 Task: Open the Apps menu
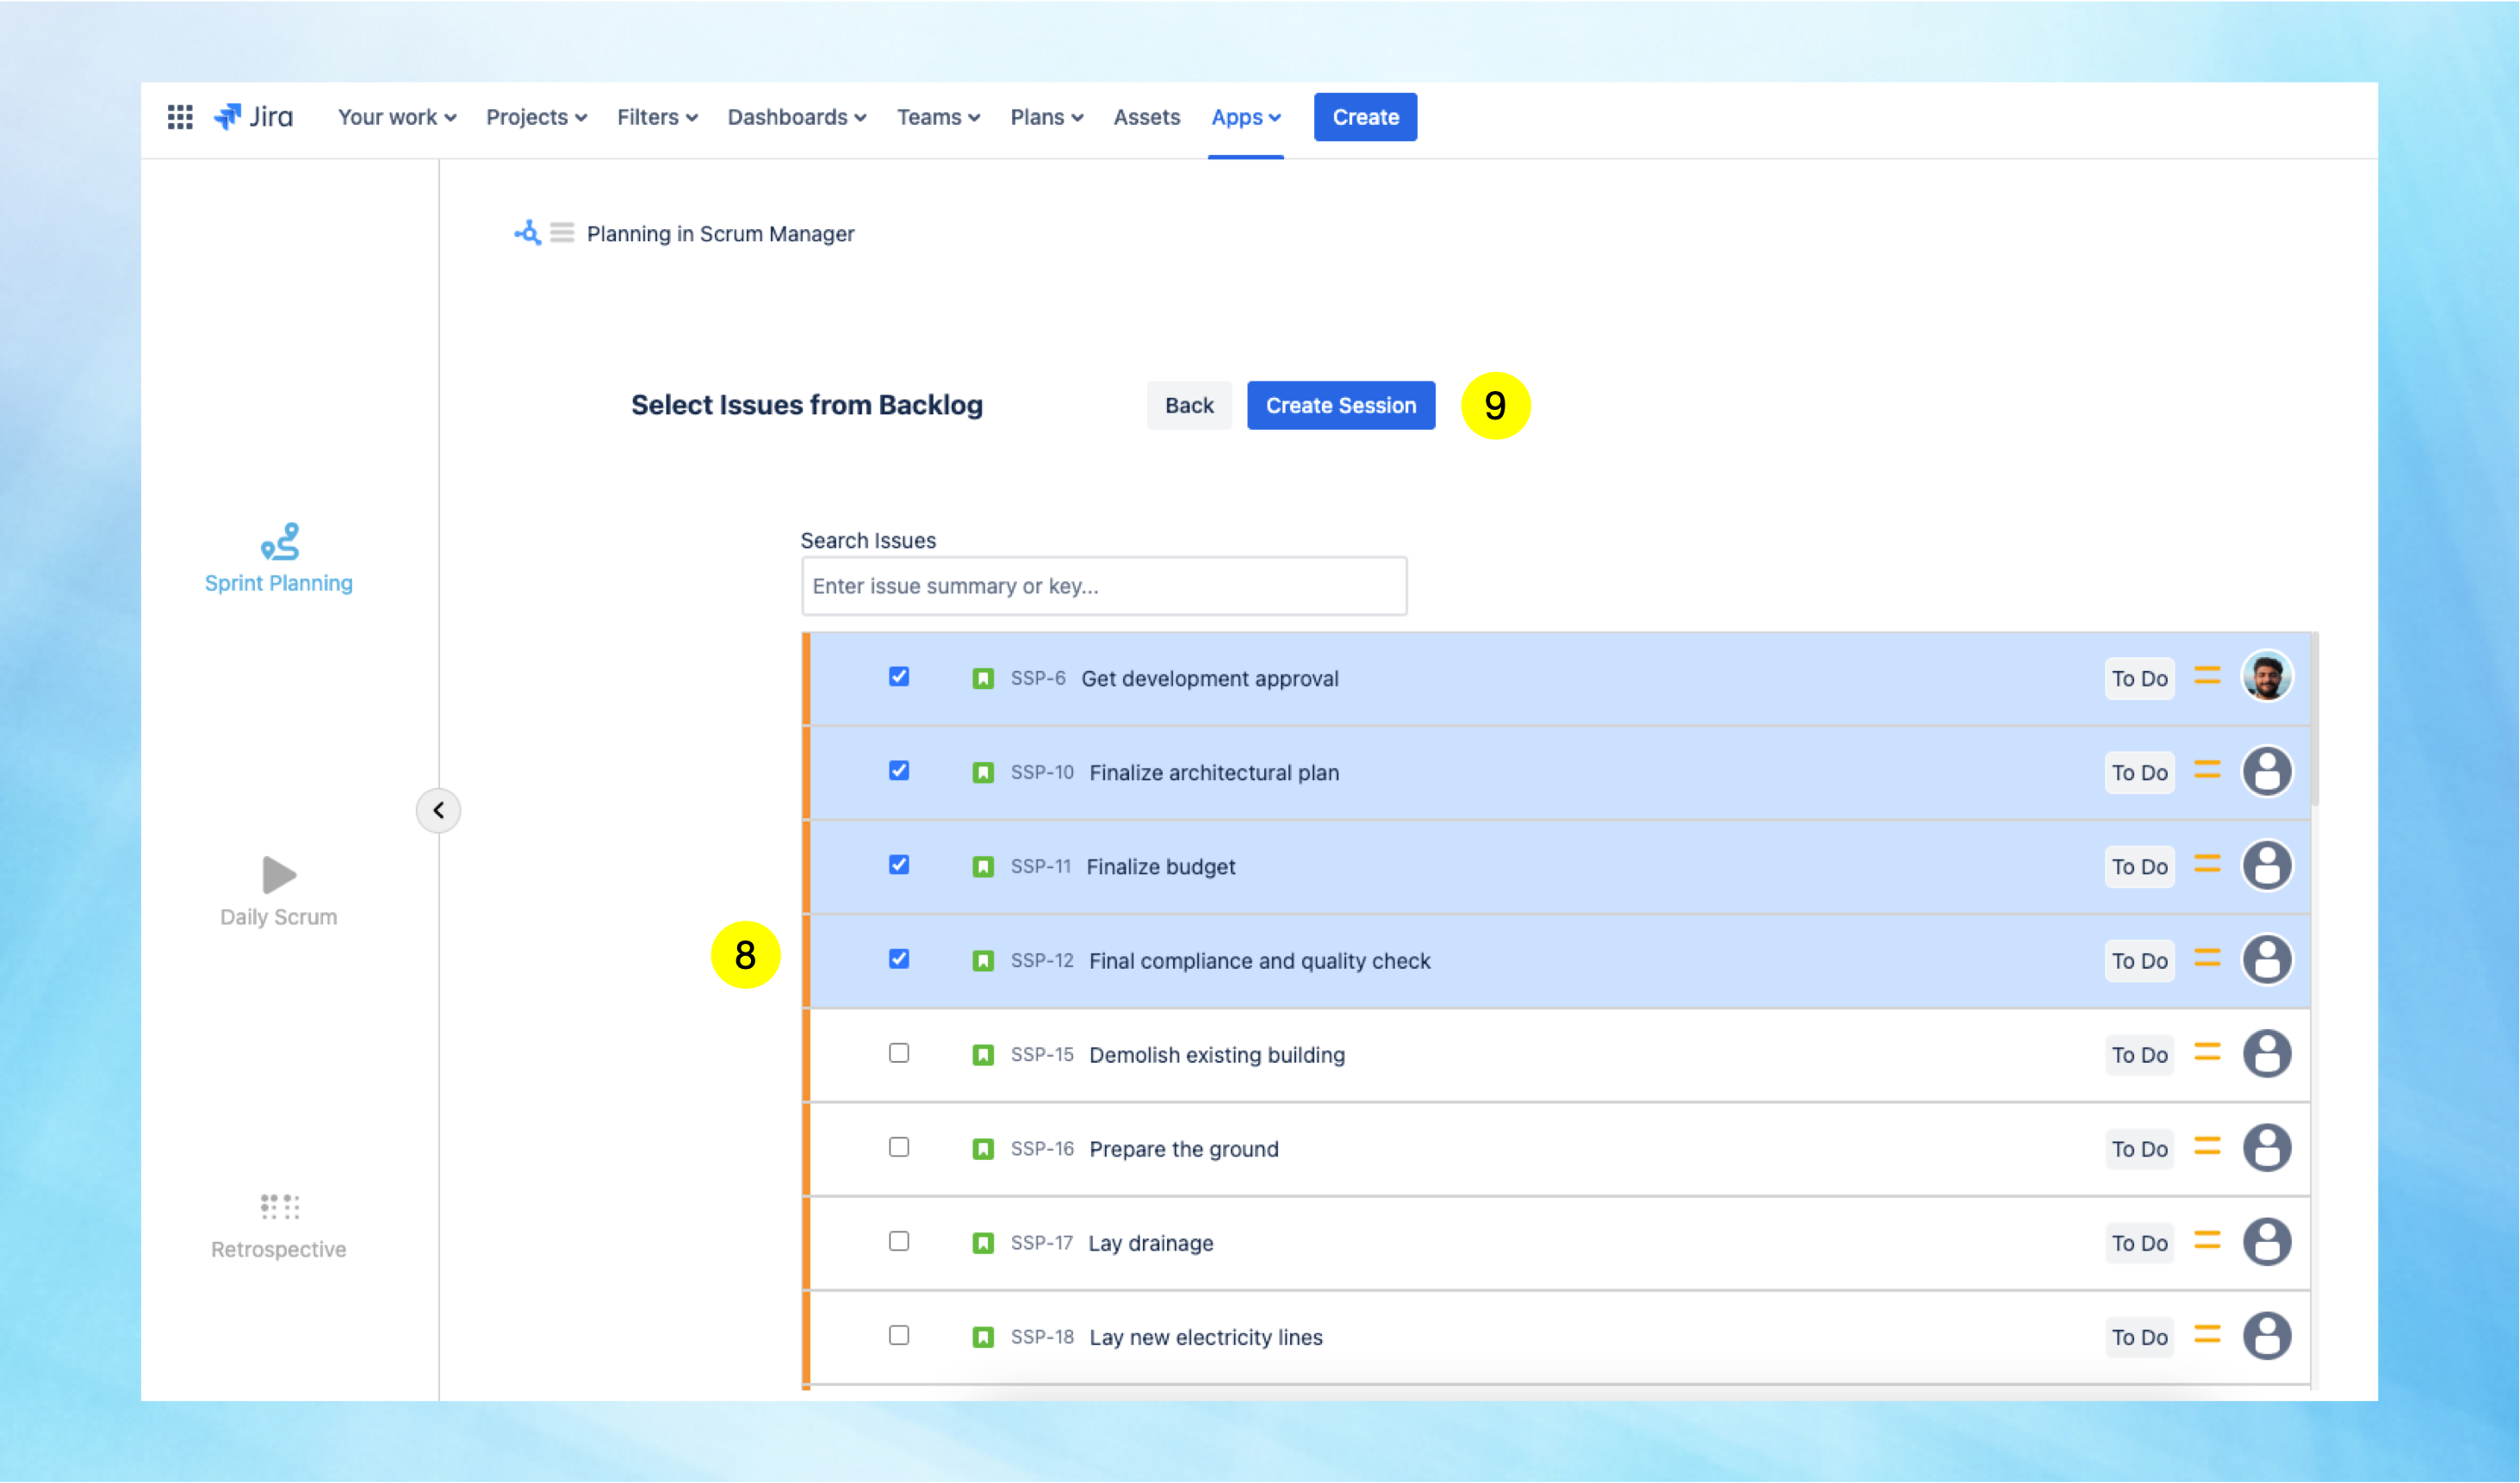coord(1245,117)
